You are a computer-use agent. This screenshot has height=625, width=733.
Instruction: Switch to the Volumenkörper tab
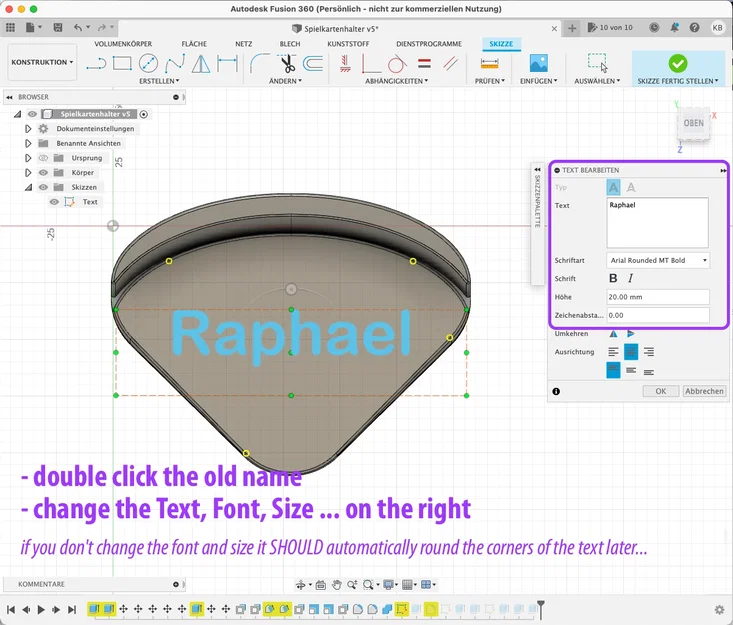point(123,44)
